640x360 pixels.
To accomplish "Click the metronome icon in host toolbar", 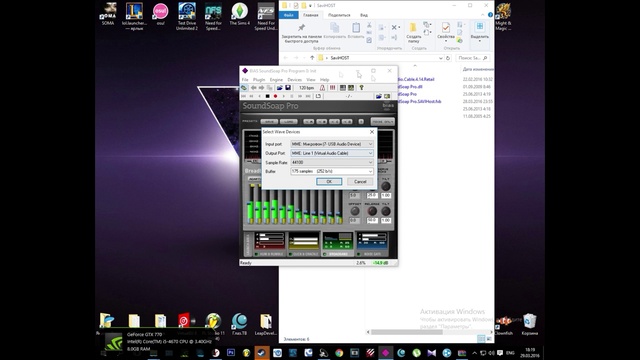I will pos(322,88).
